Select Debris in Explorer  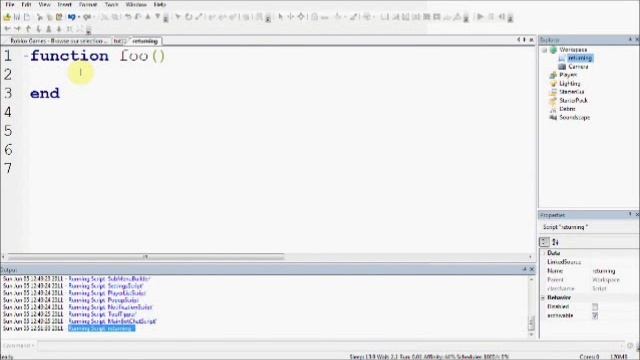coord(567,109)
